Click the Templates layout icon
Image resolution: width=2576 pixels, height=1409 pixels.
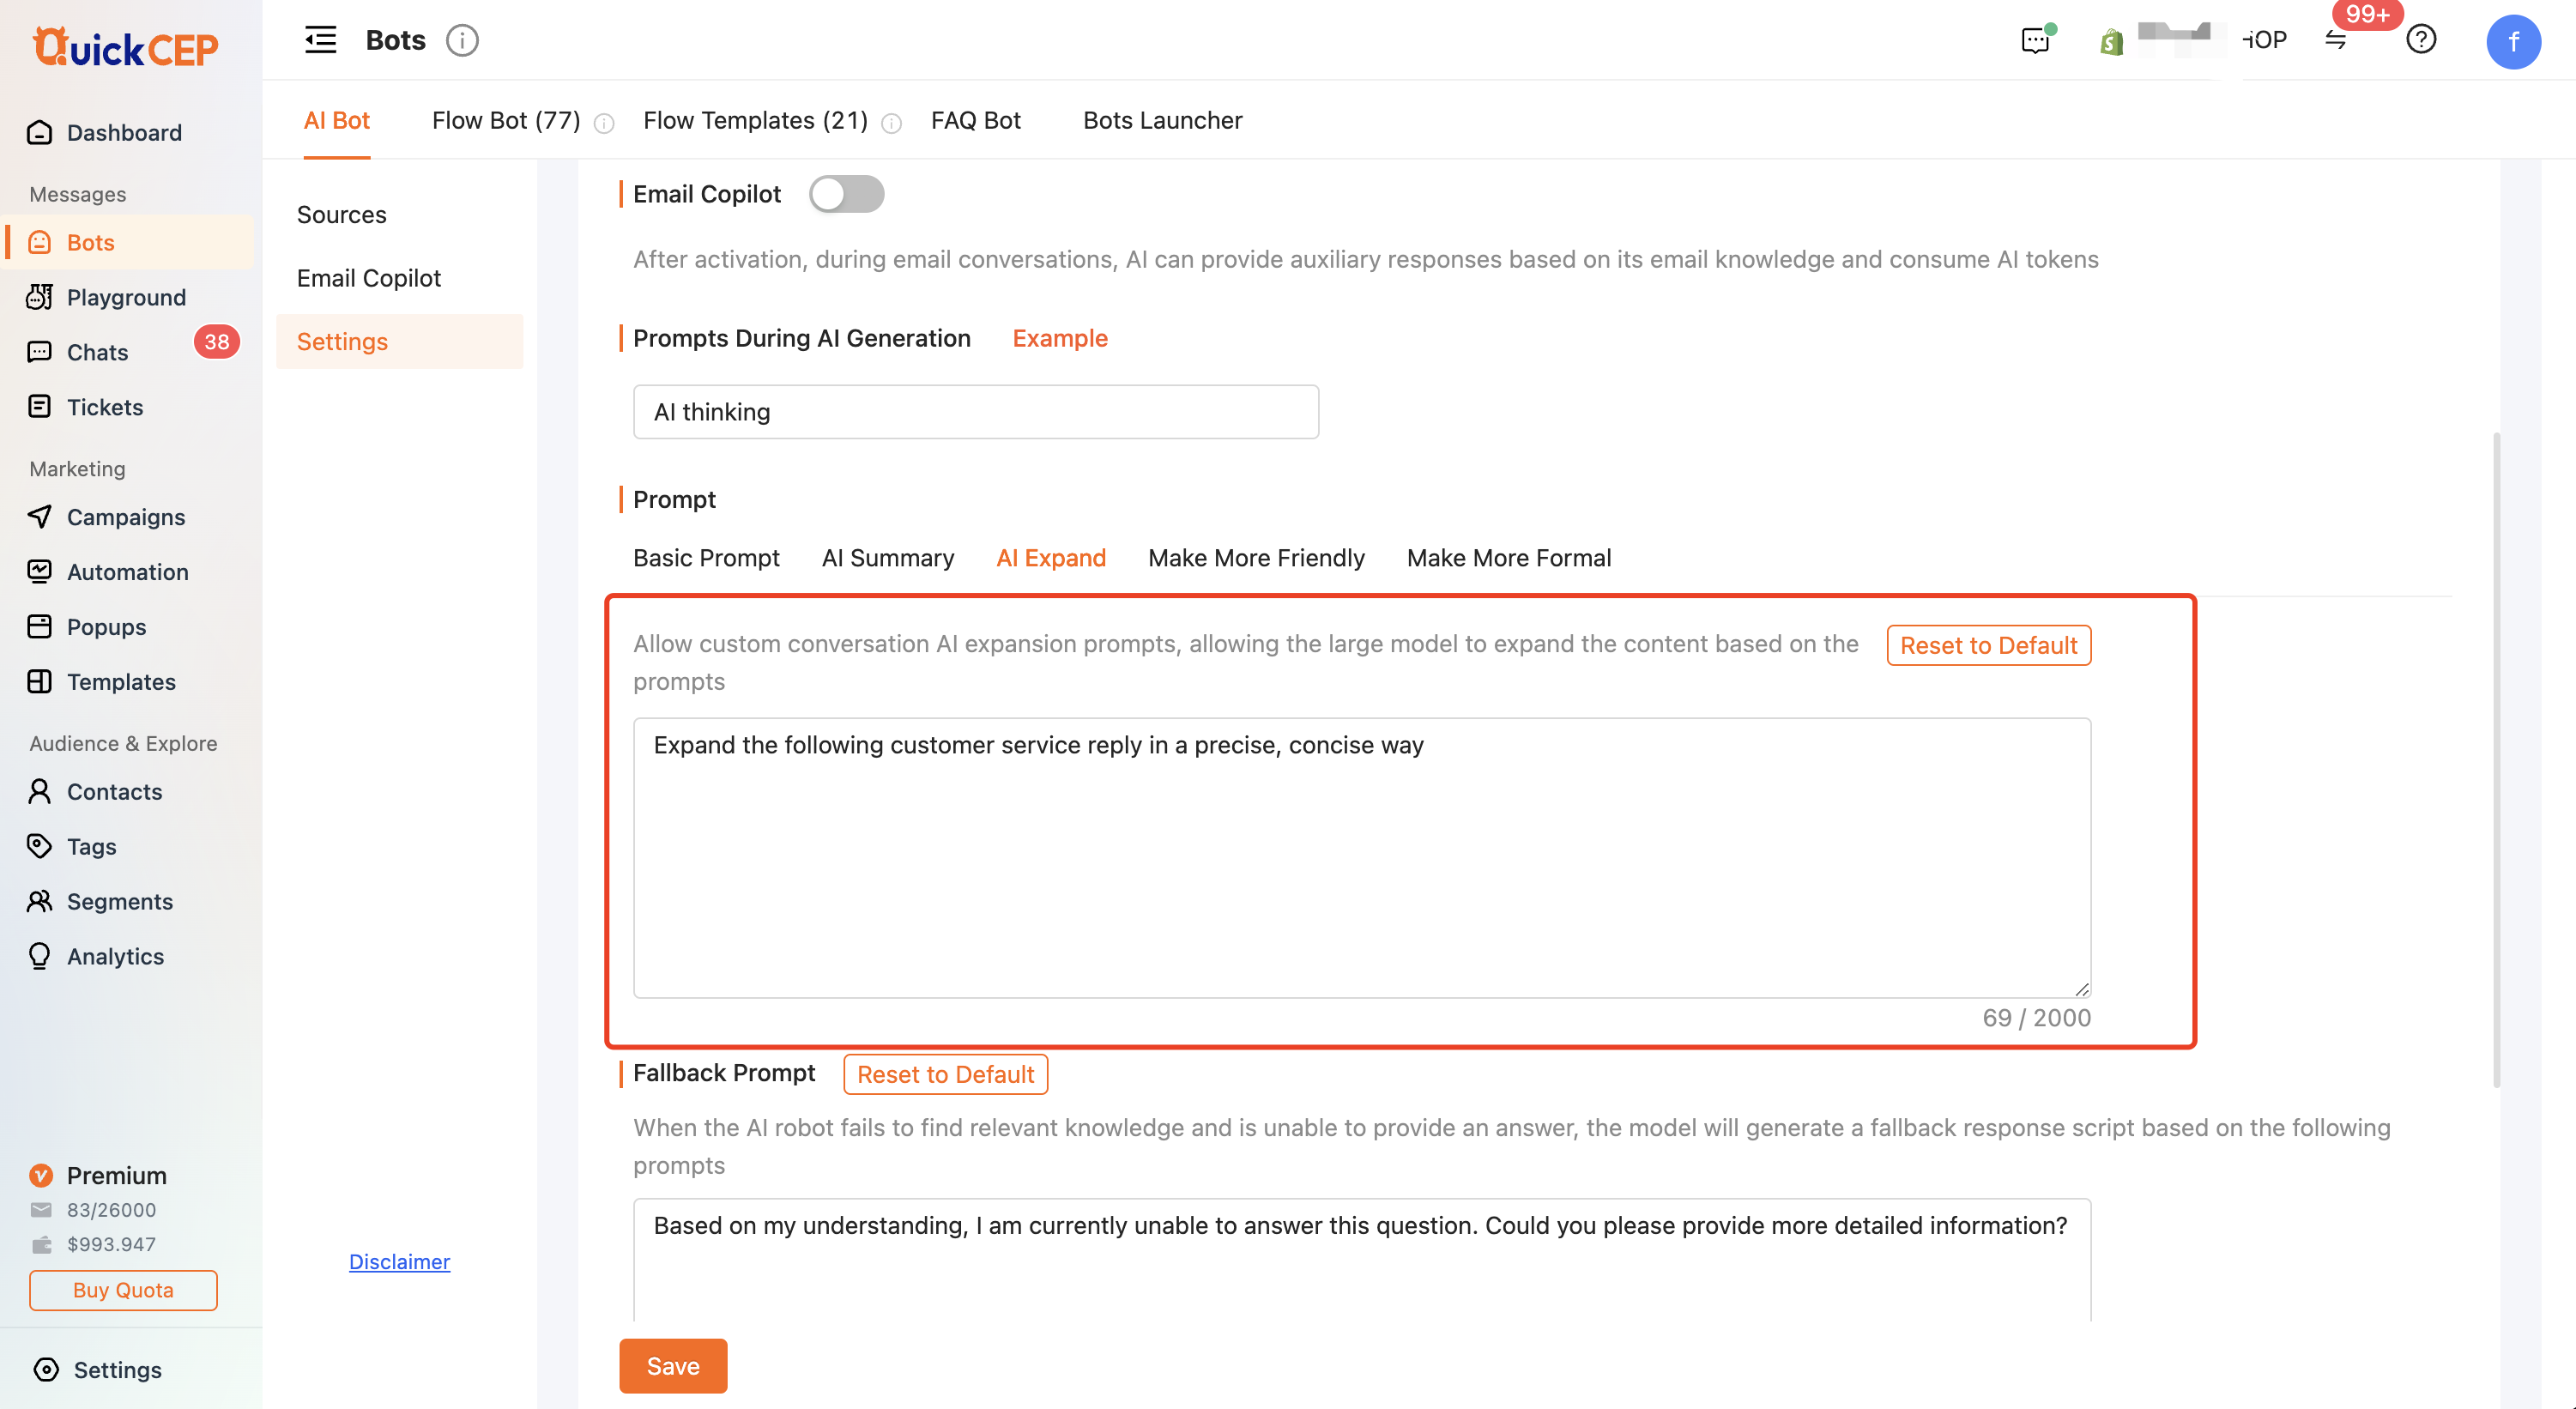(40, 682)
